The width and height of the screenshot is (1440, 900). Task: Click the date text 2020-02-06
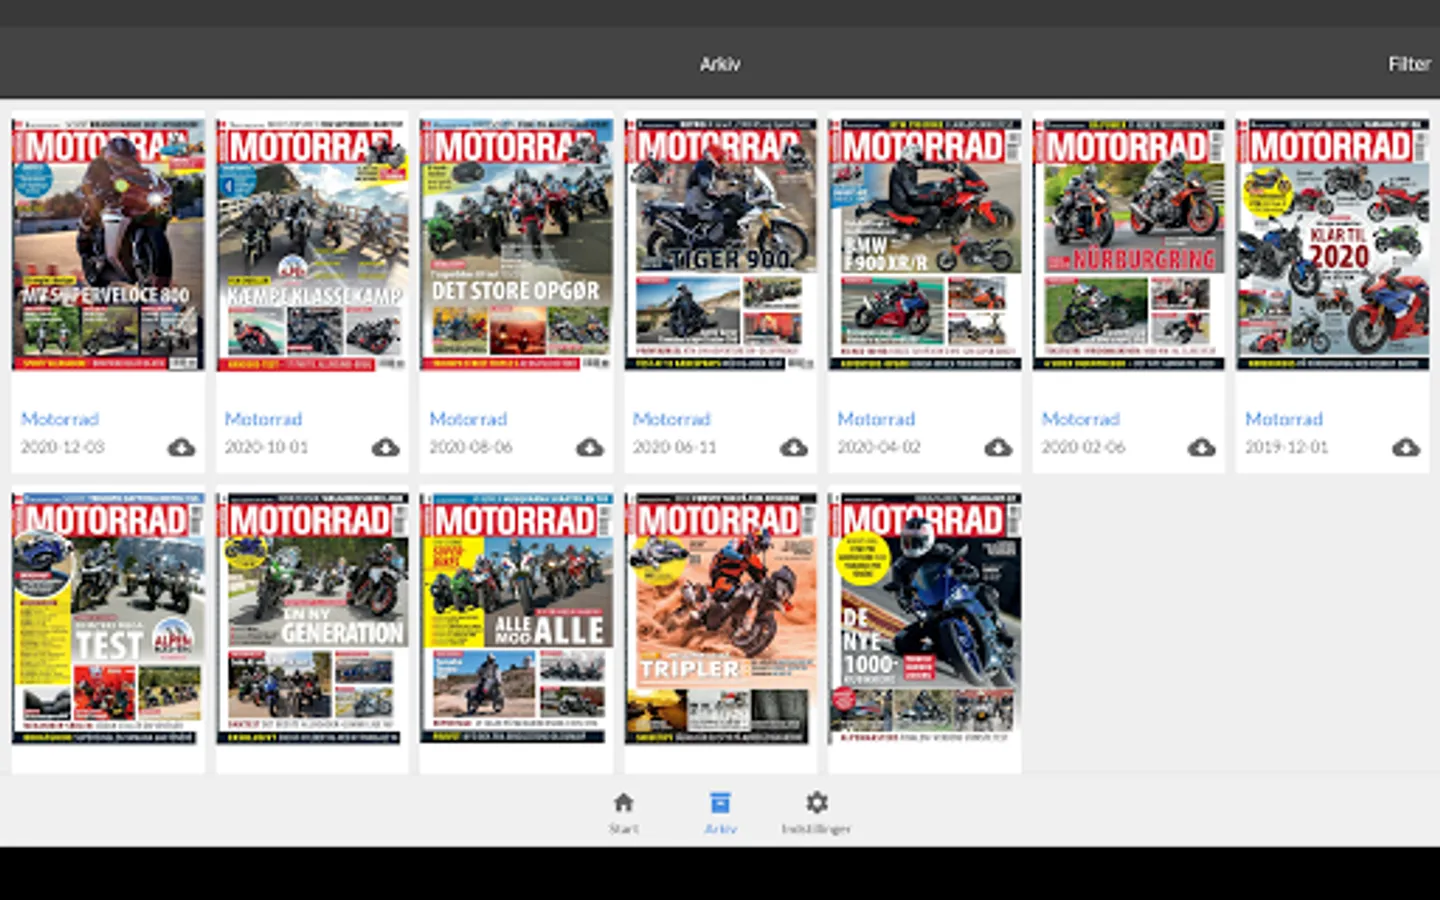pyautogui.click(x=1083, y=447)
